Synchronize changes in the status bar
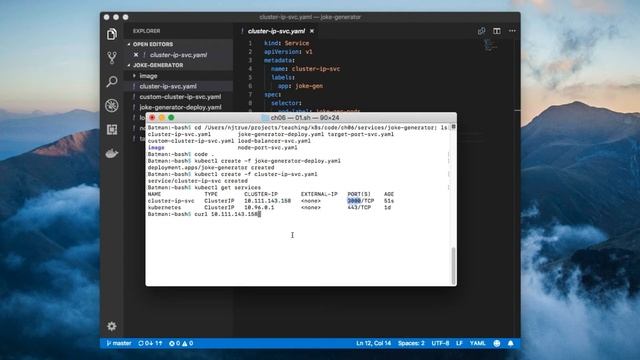640x360 pixels. tap(150, 343)
